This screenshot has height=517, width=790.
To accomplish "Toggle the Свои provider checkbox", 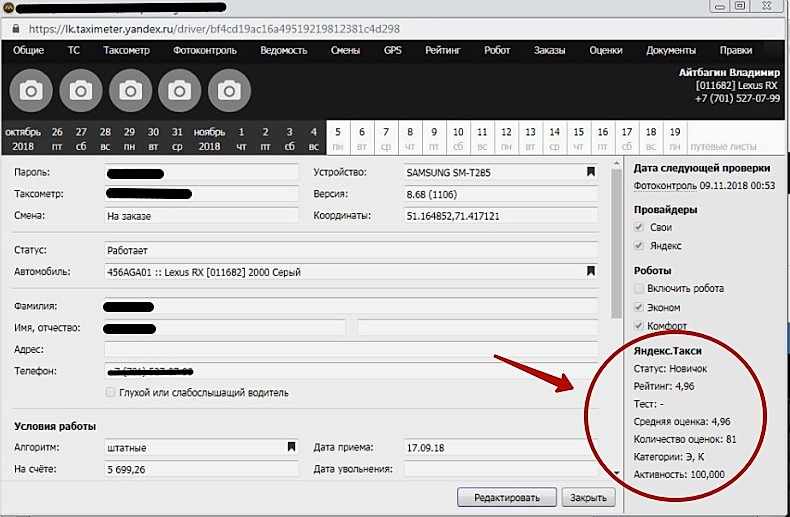I will click(x=639, y=227).
